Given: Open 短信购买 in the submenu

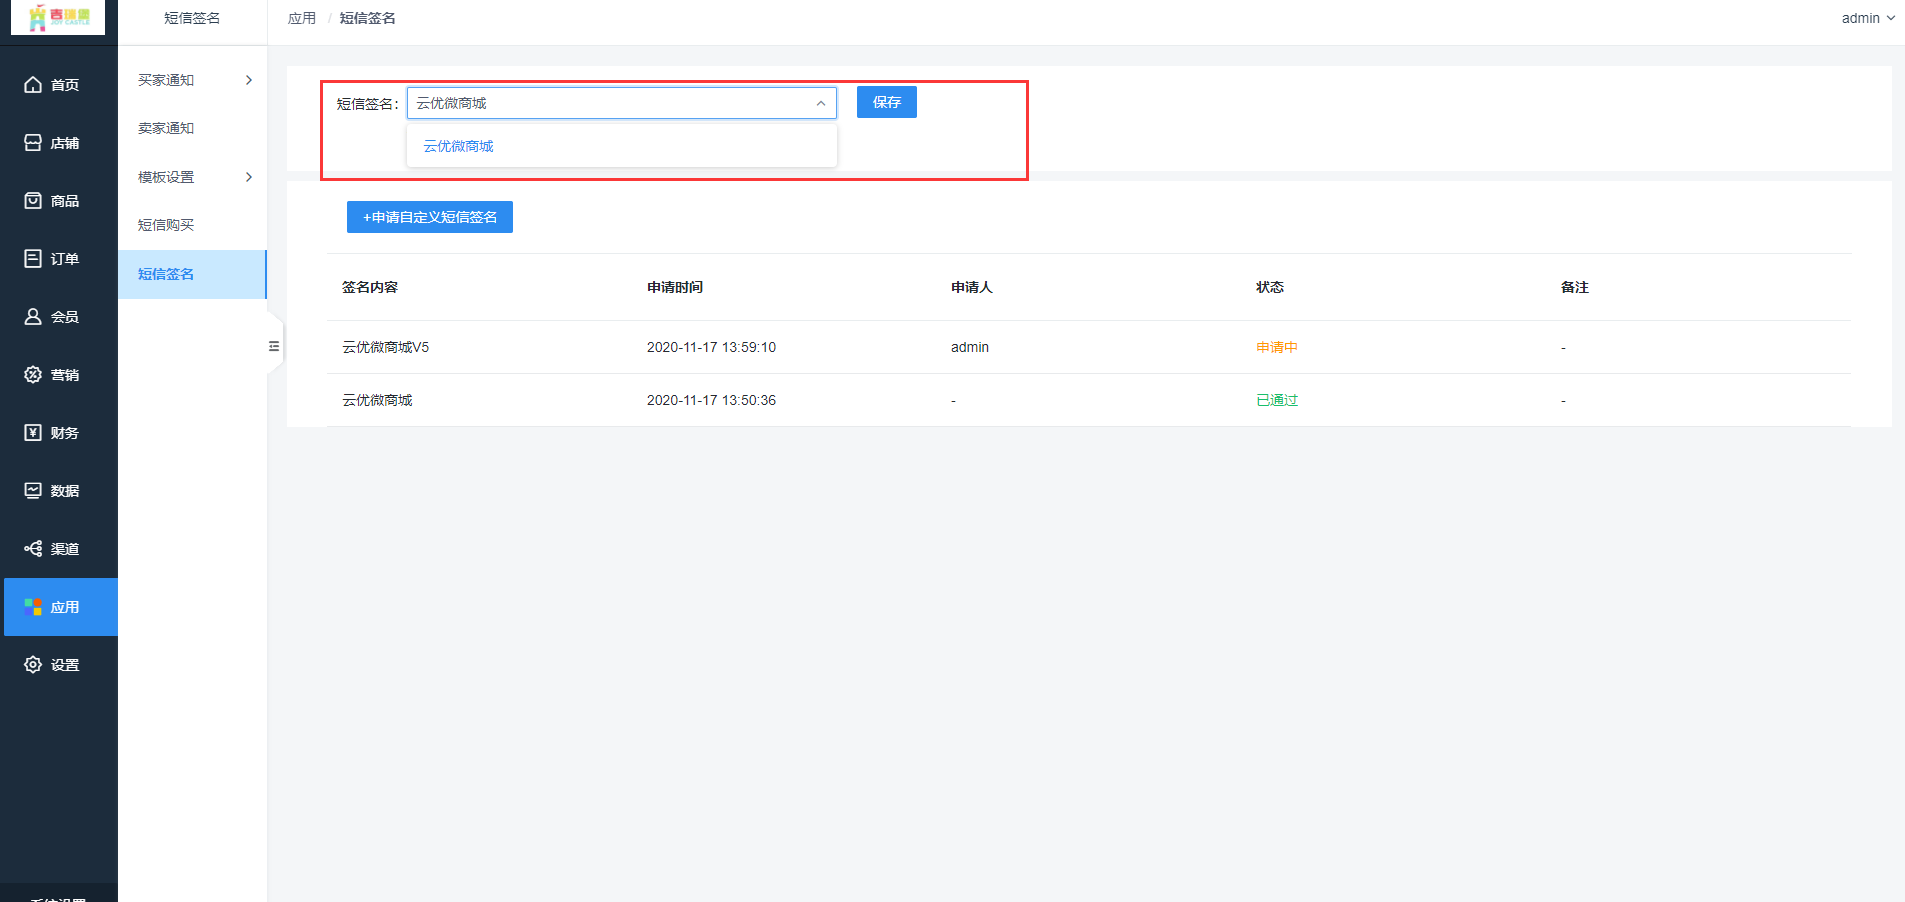Looking at the screenshot, I should pos(166,225).
